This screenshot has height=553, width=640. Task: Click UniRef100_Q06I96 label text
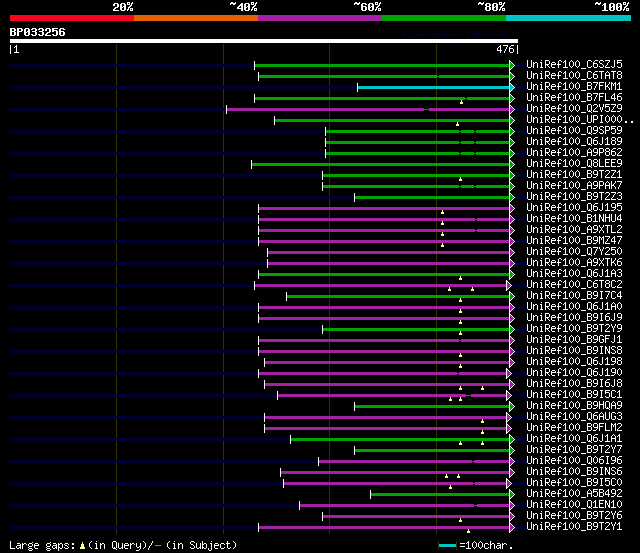coord(574,461)
